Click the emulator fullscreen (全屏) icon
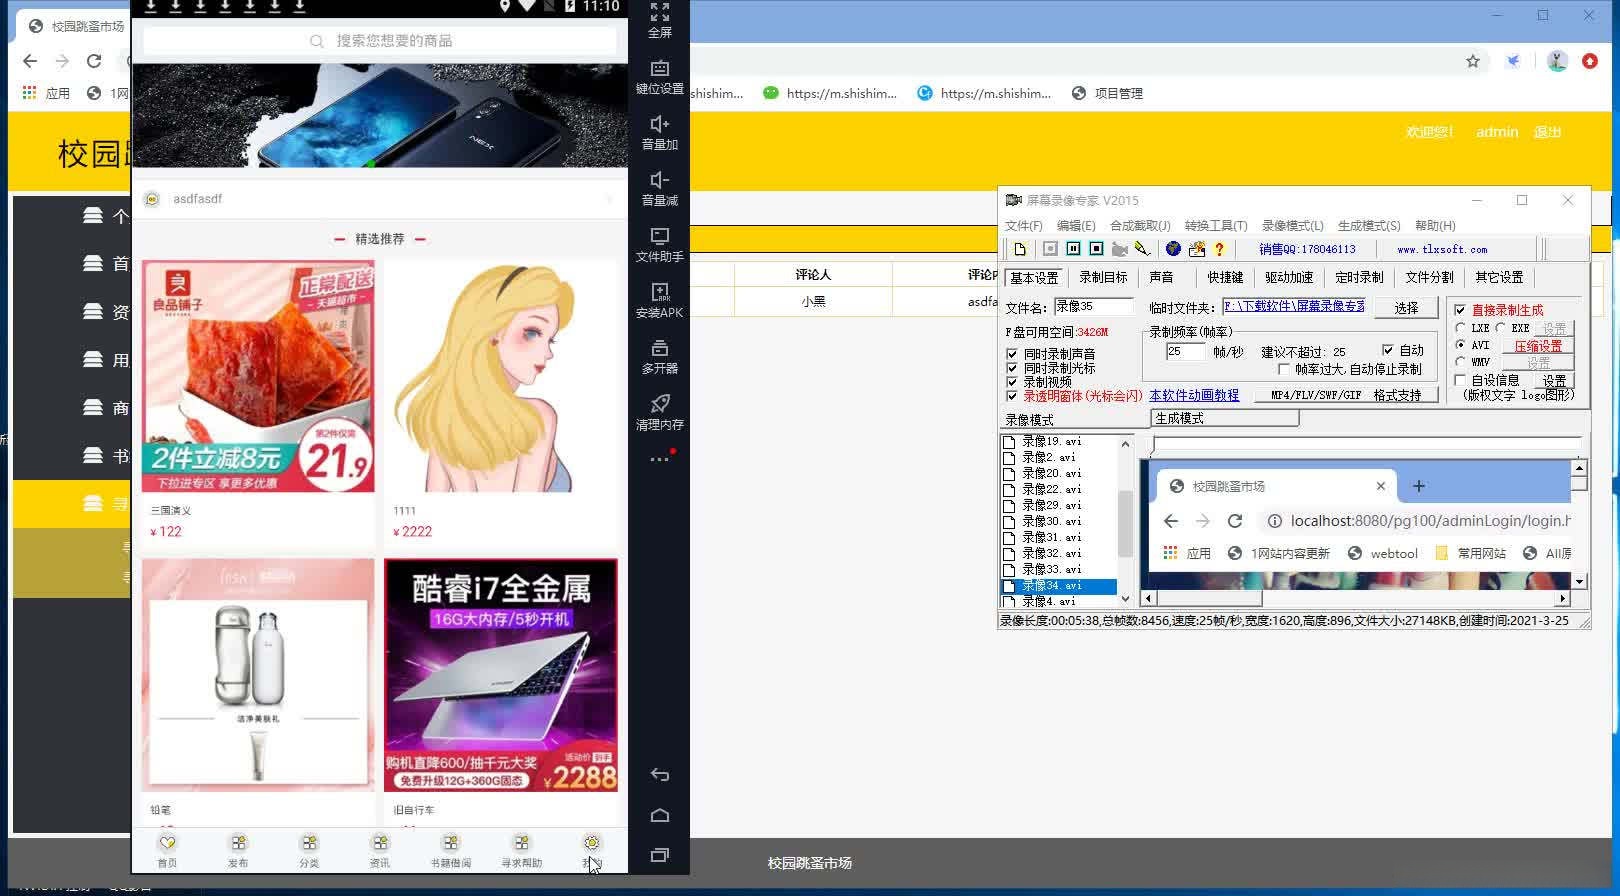 [x=660, y=13]
